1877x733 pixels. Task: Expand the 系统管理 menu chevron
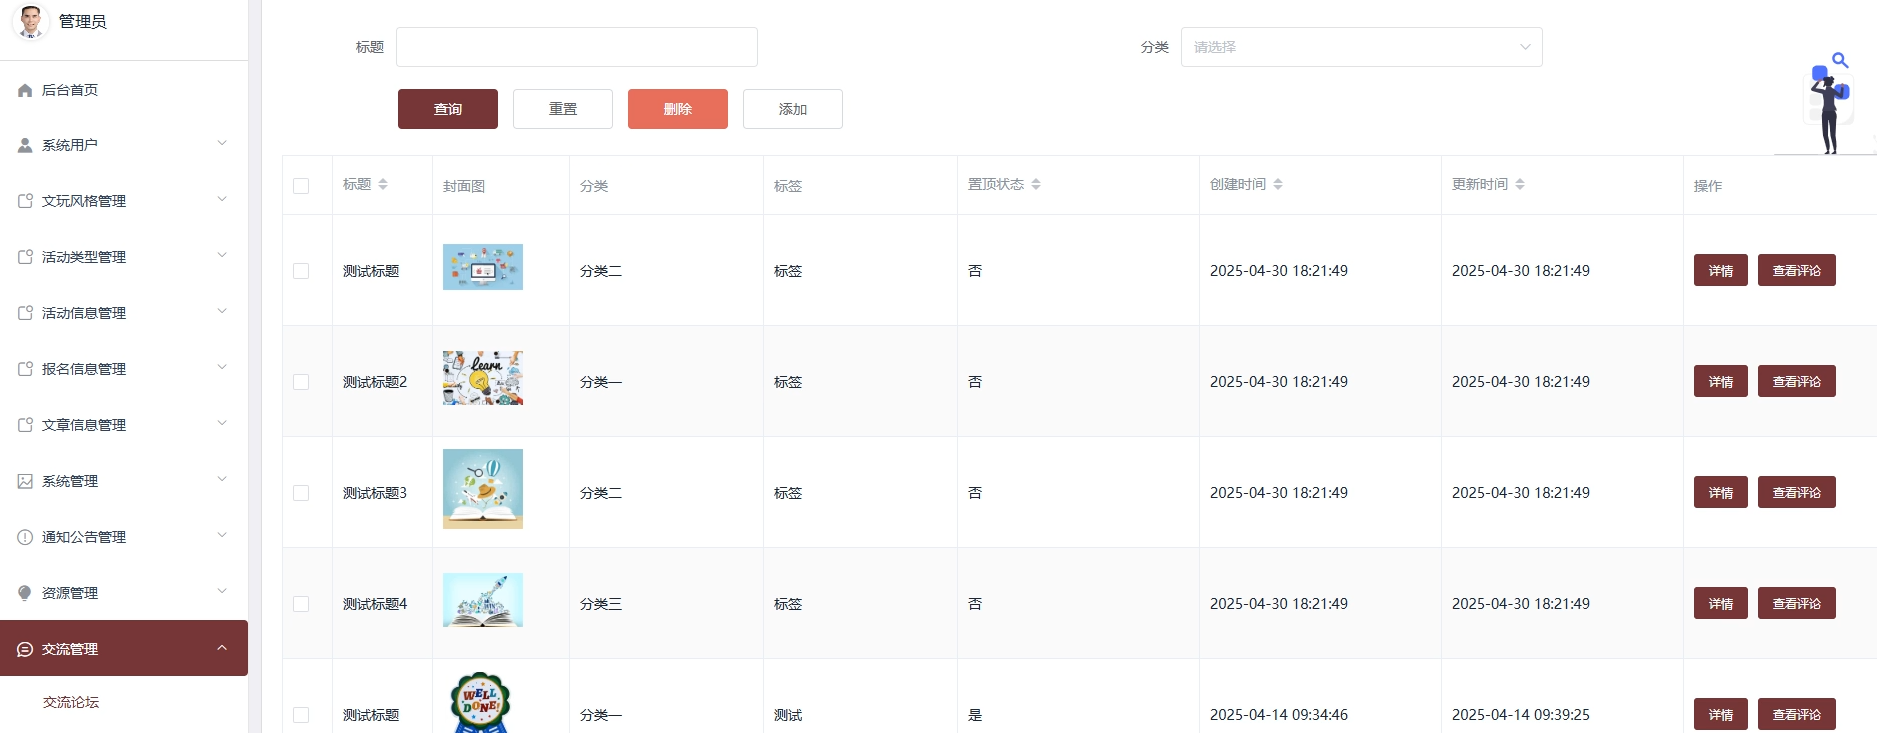point(222,479)
